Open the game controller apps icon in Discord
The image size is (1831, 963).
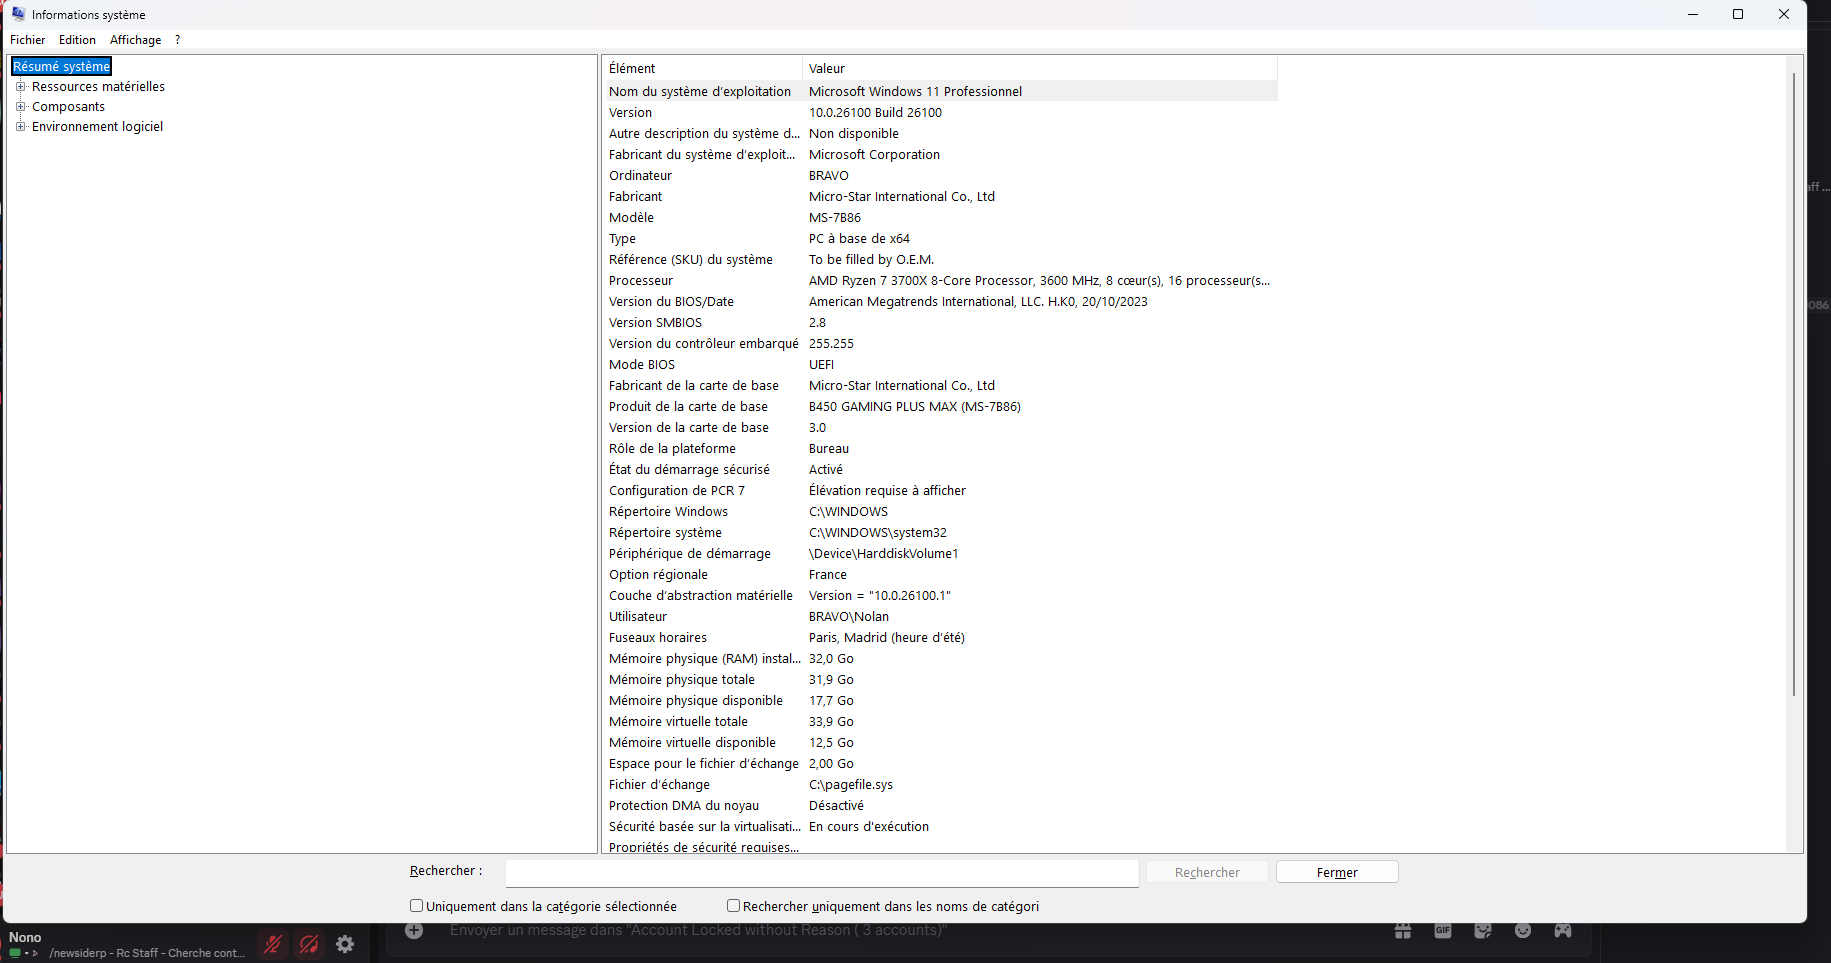1563,931
